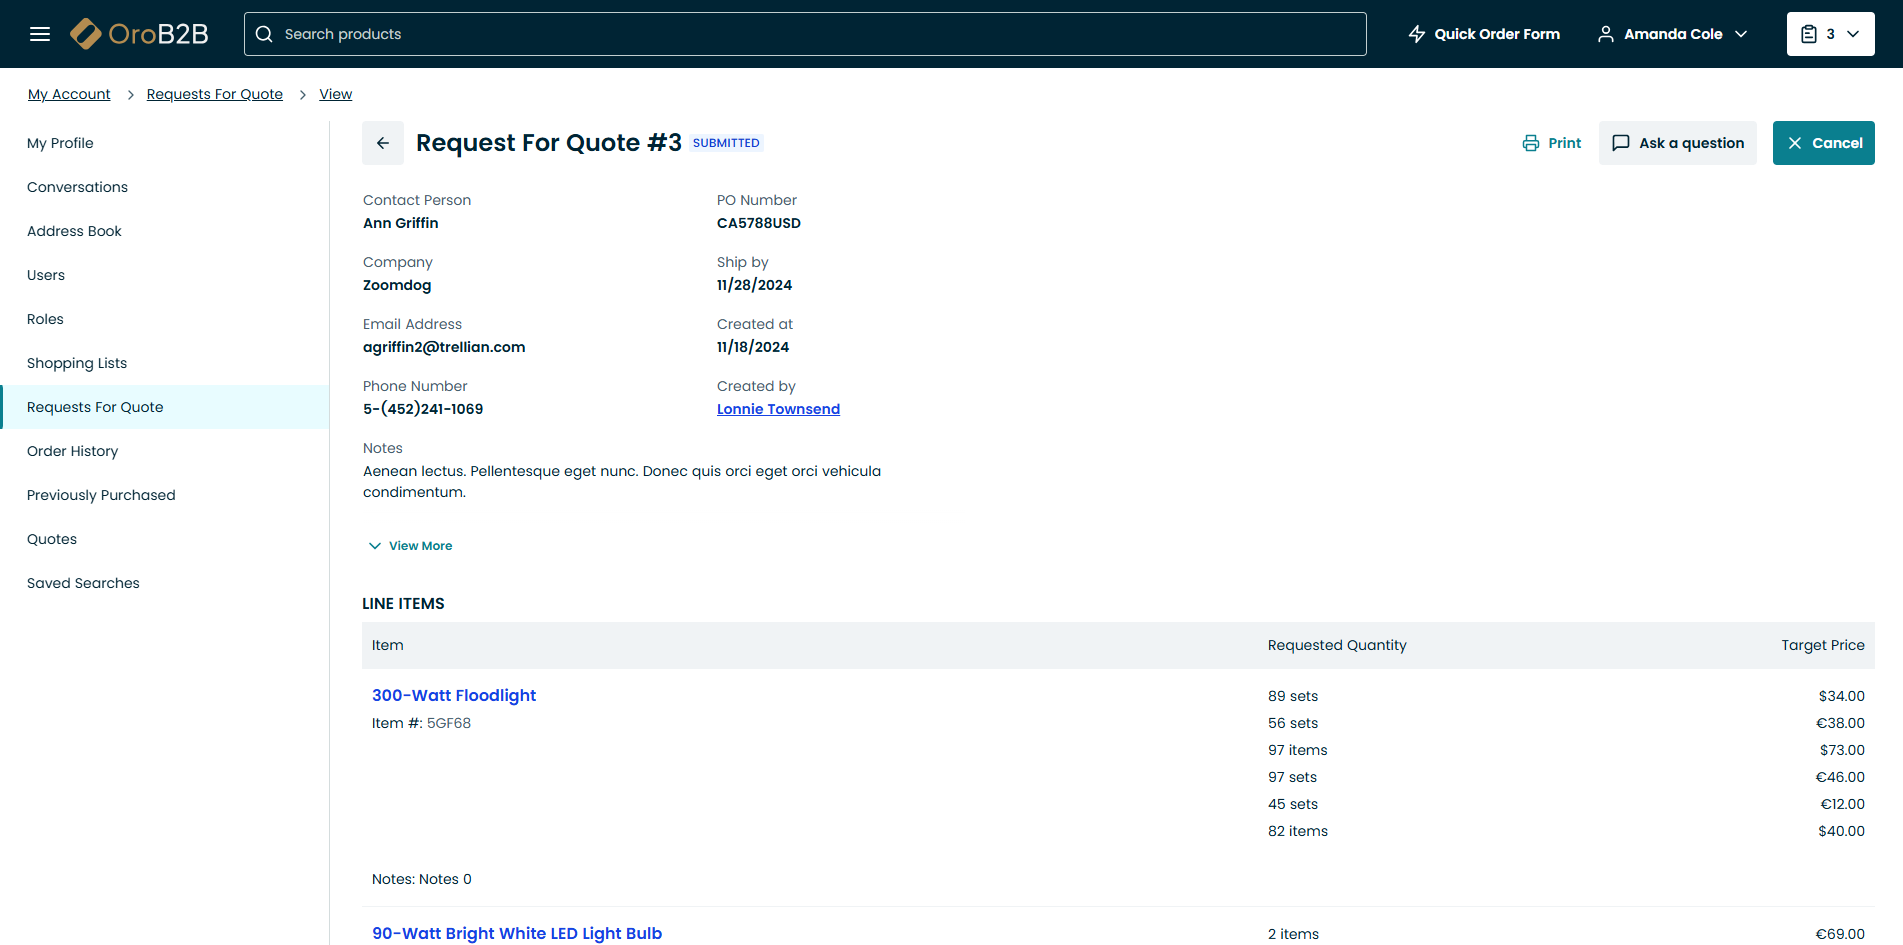1903x945 pixels.
Task: Cancel the request for quote
Action: click(x=1823, y=143)
